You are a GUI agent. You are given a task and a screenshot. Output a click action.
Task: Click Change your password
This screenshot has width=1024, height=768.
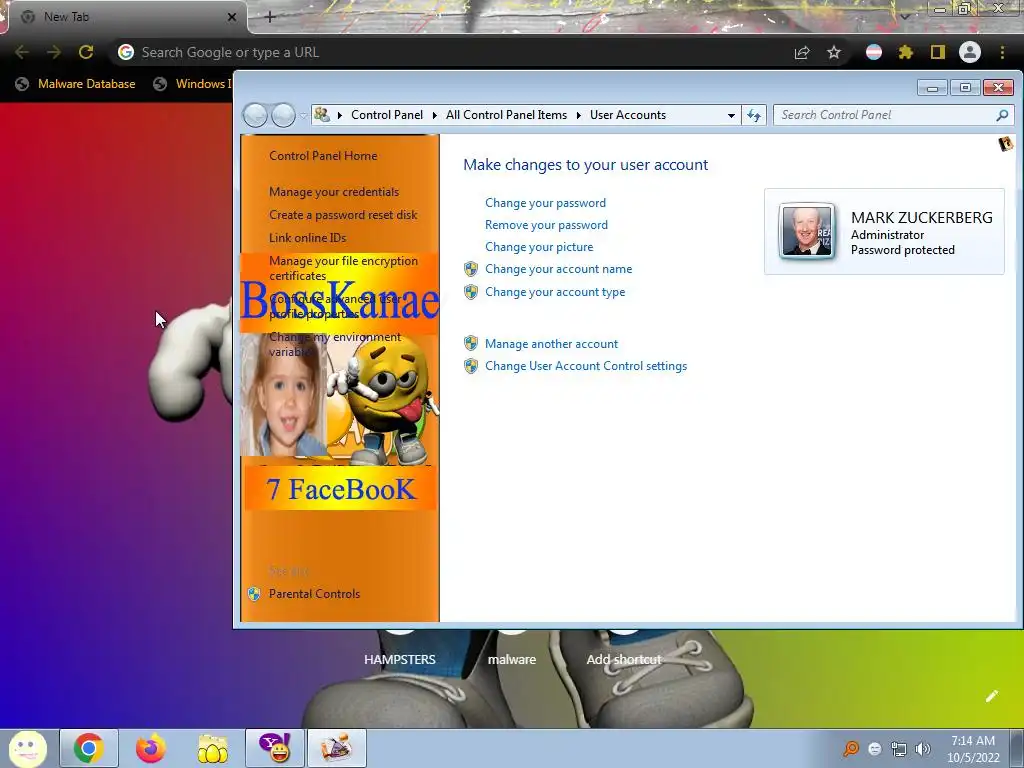pos(545,202)
